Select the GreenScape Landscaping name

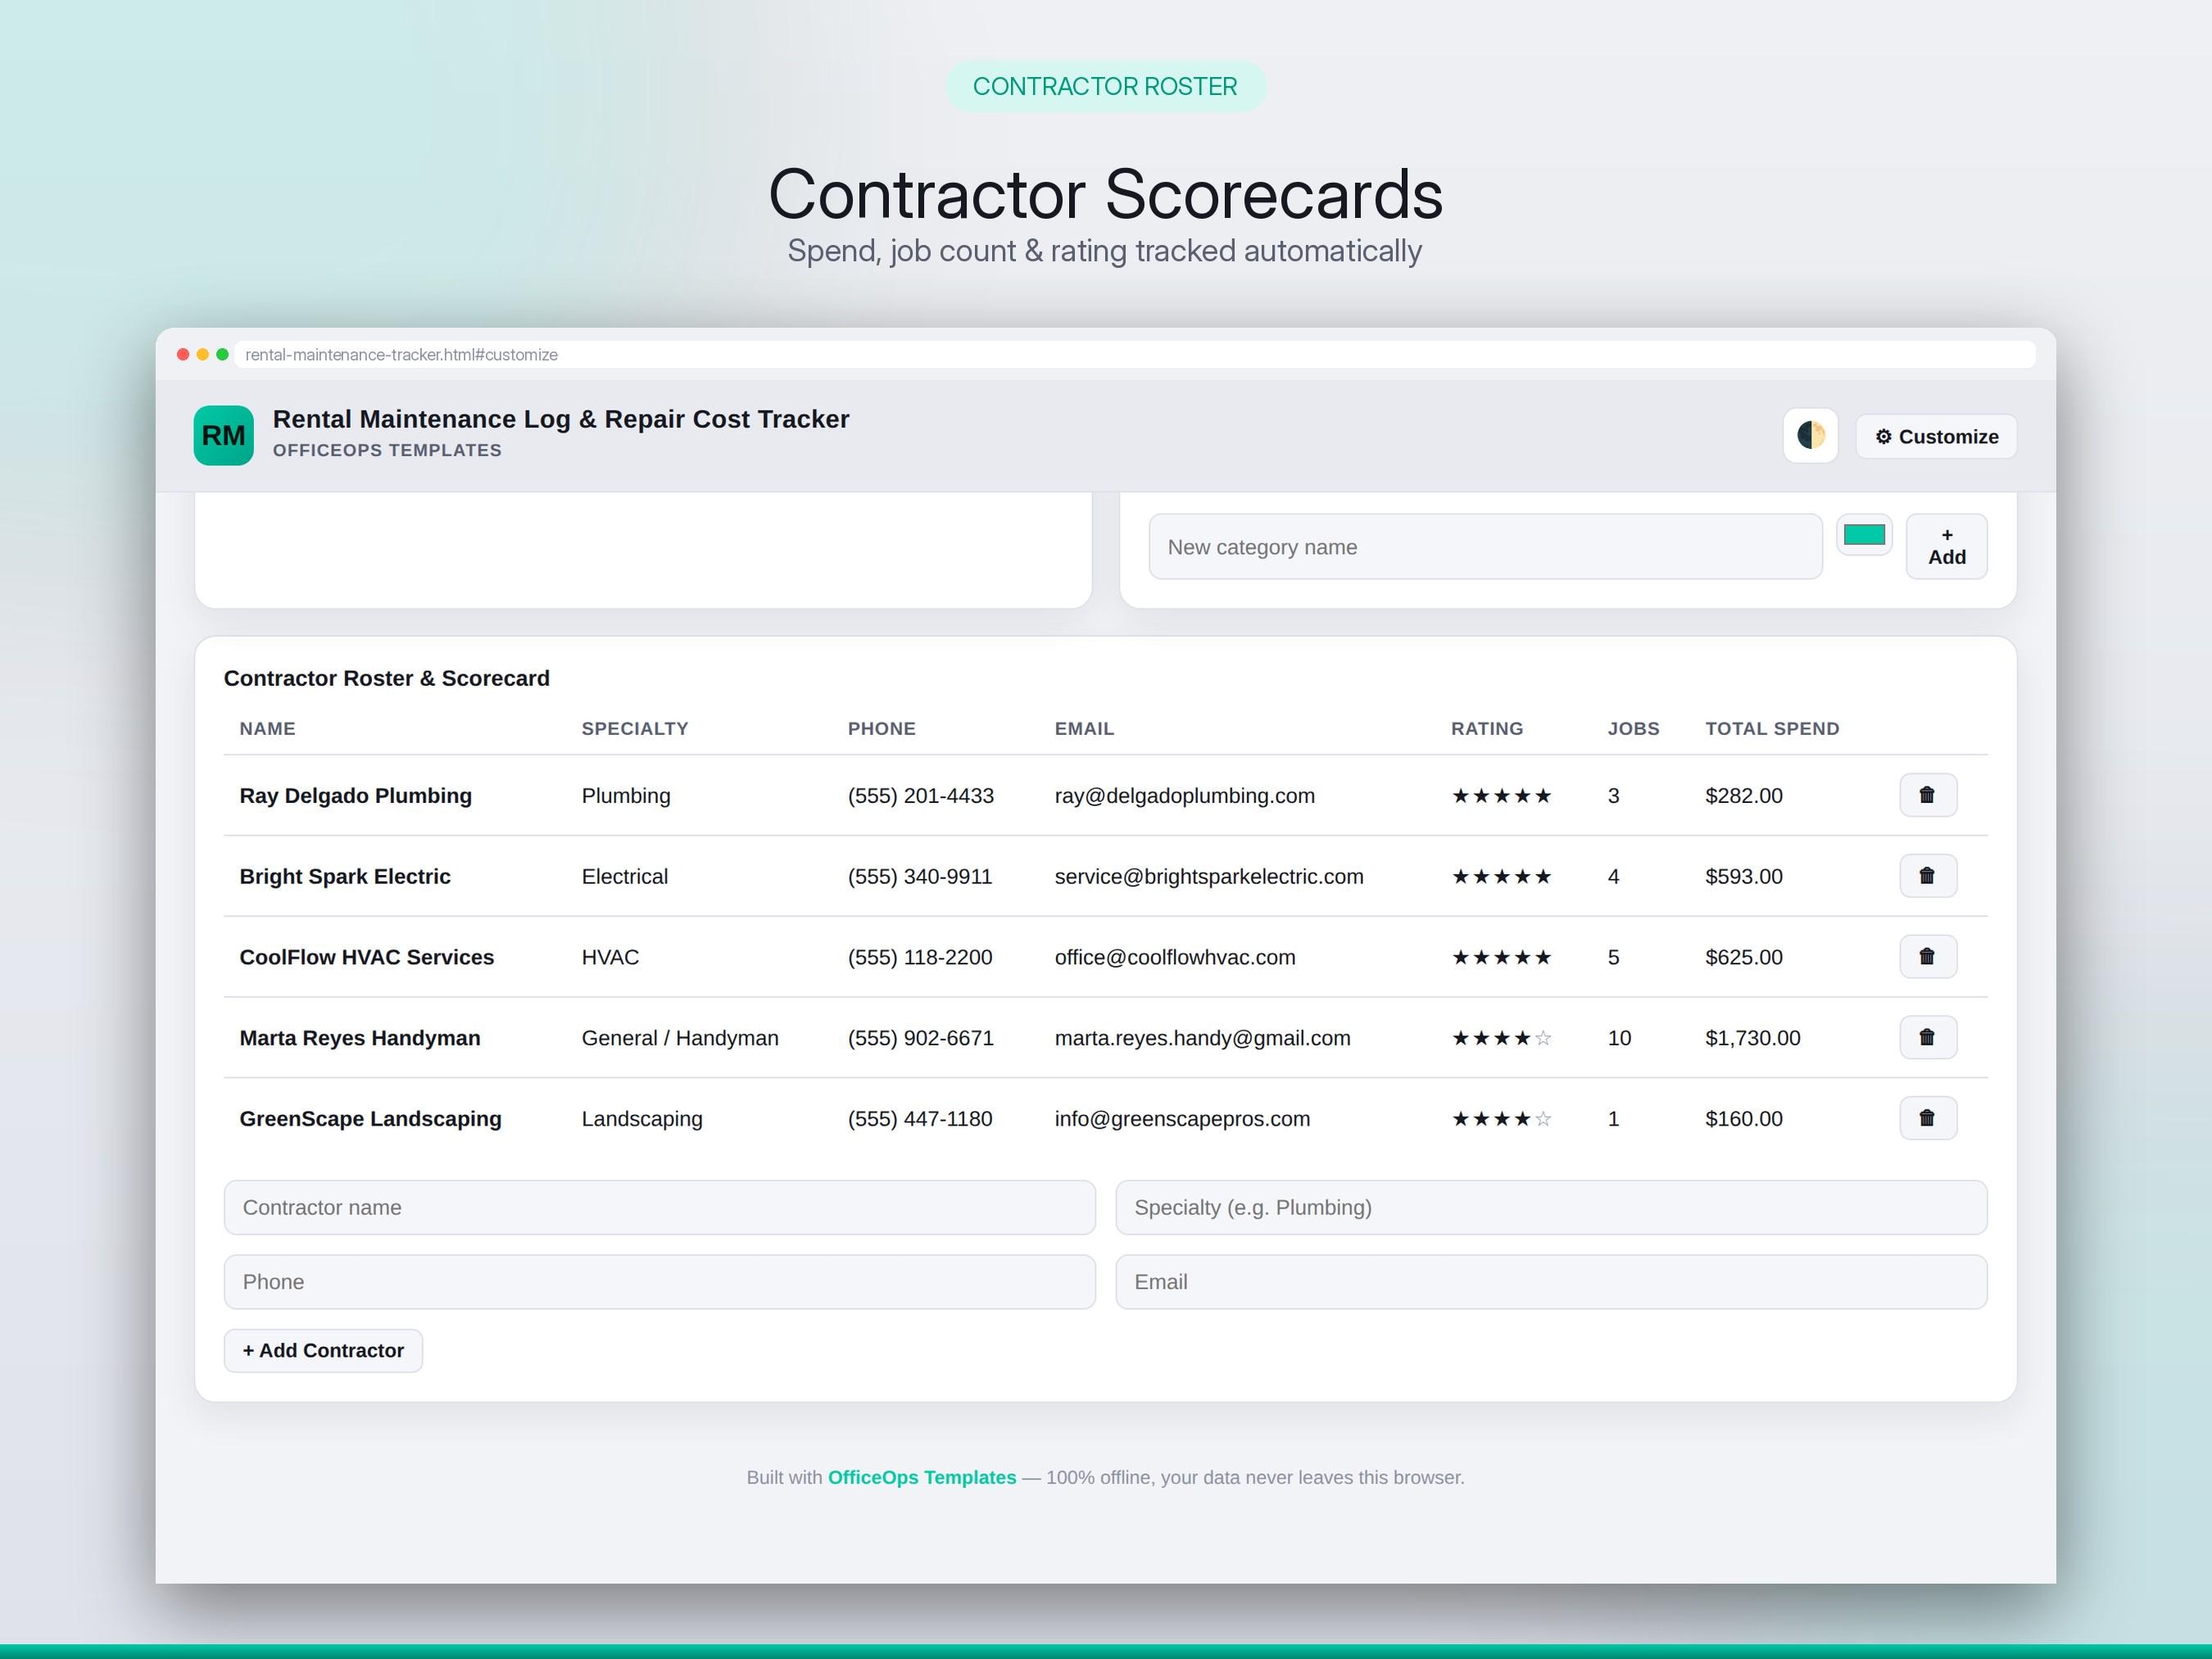coord(370,1118)
